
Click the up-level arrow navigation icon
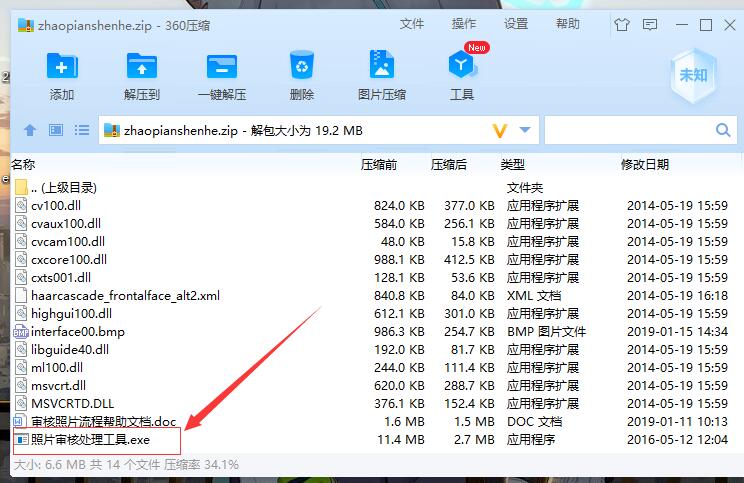coord(30,131)
